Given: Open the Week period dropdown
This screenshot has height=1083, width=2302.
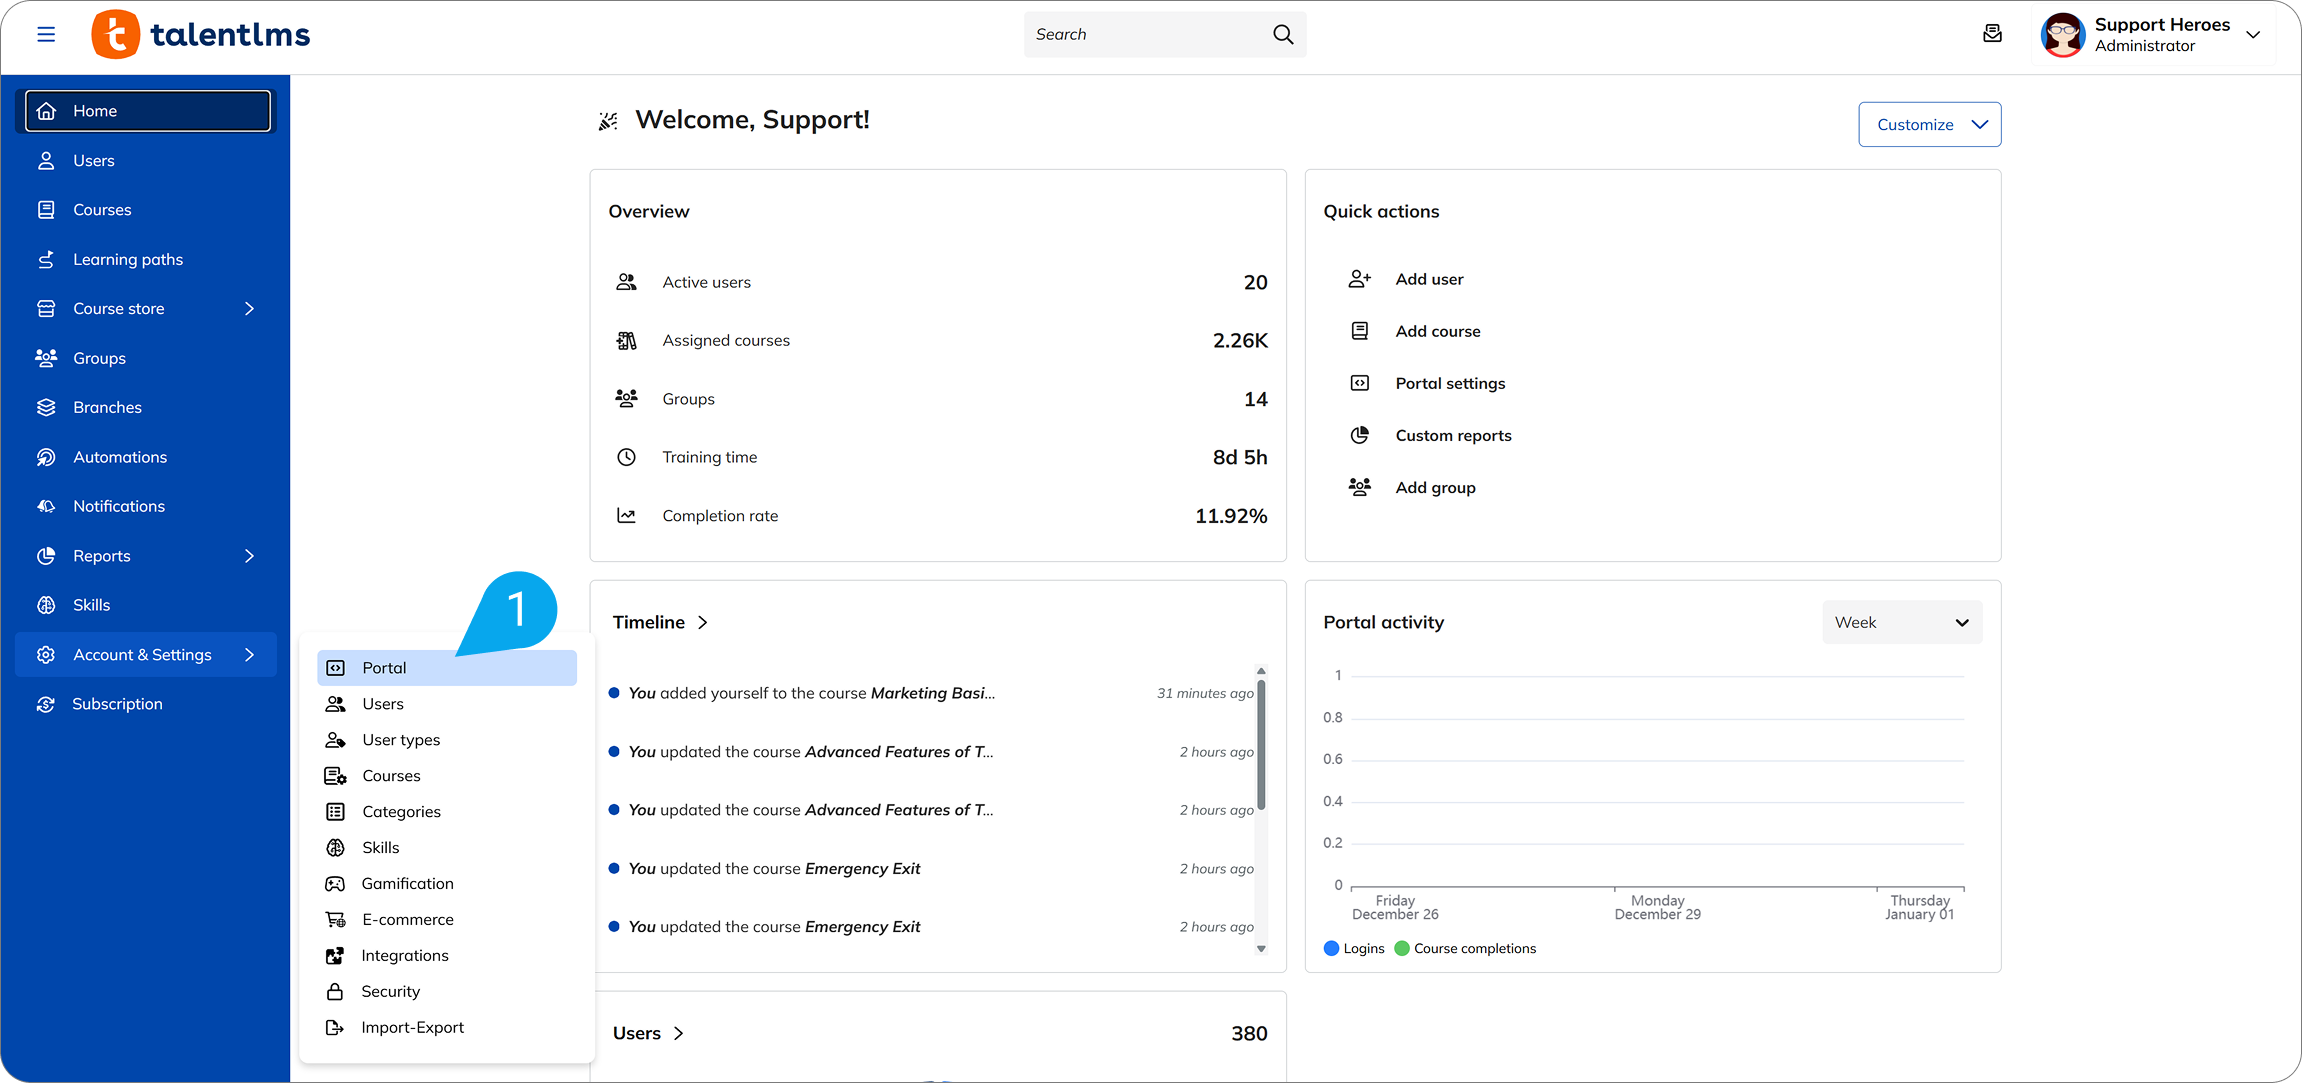Looking at the screenshot, I should point(1901,622).
